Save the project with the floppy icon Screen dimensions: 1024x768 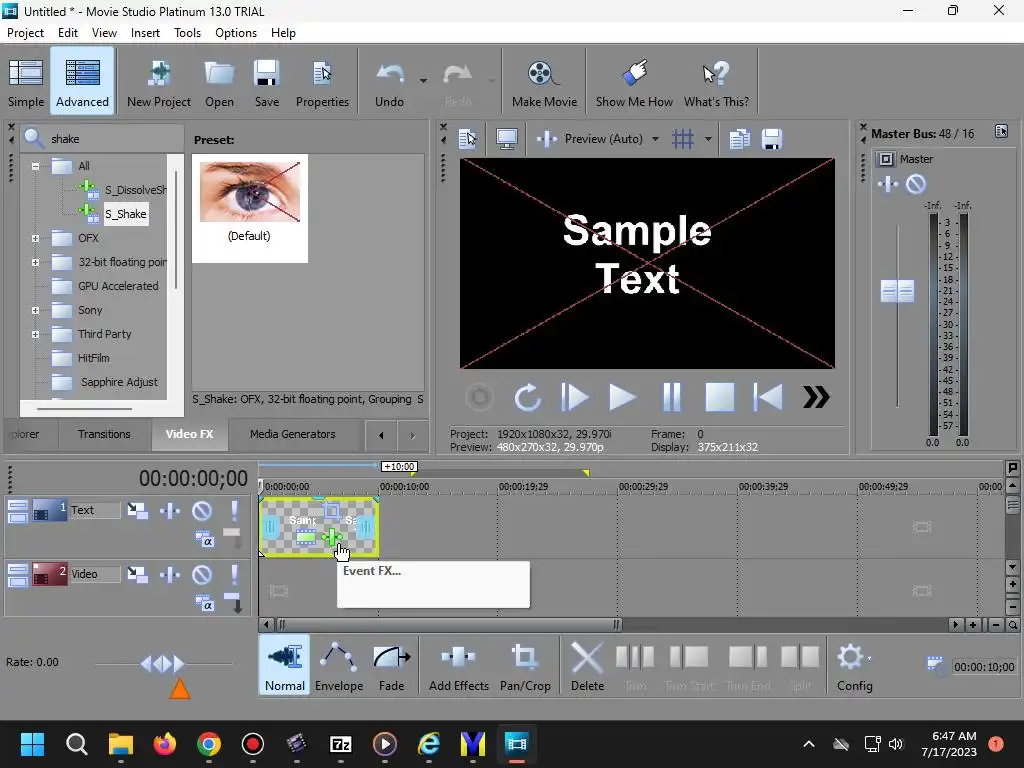pos(266,82)
